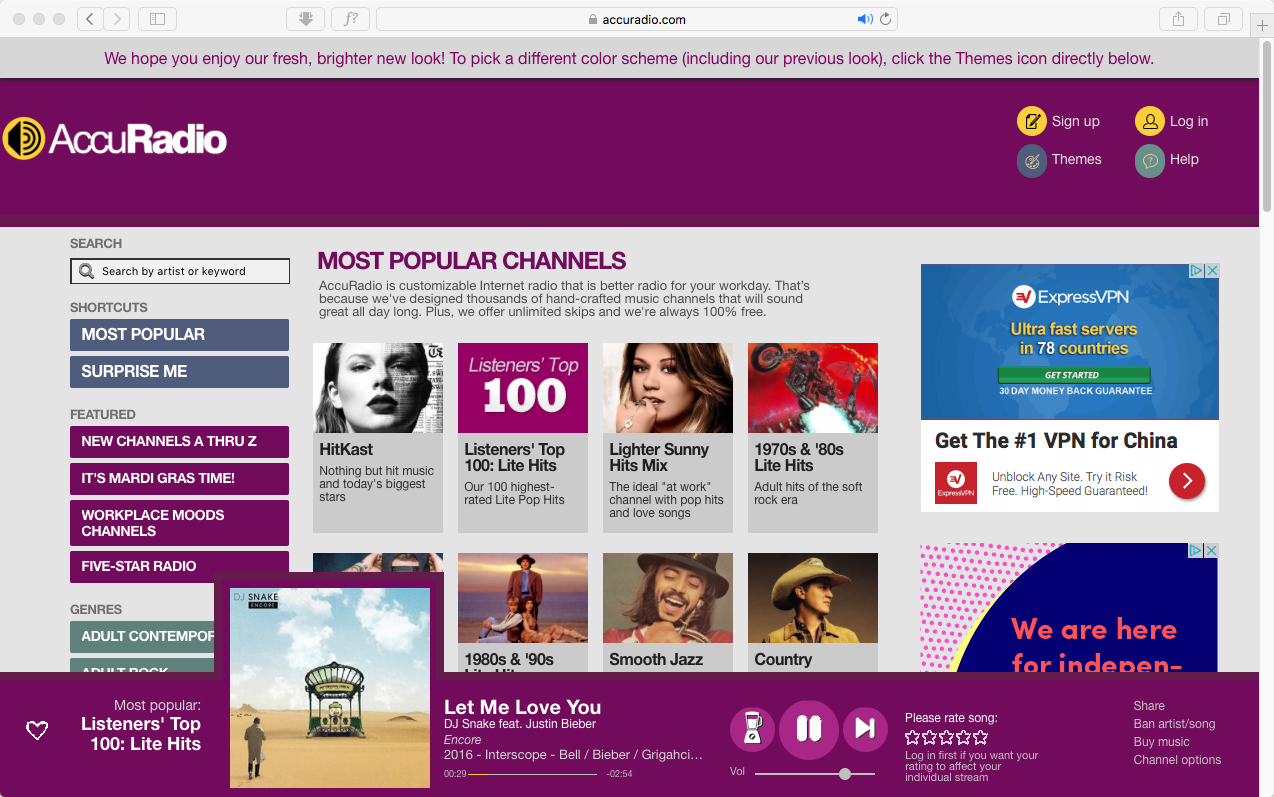Rate song with the fifth star

click(x=981, y=737)
